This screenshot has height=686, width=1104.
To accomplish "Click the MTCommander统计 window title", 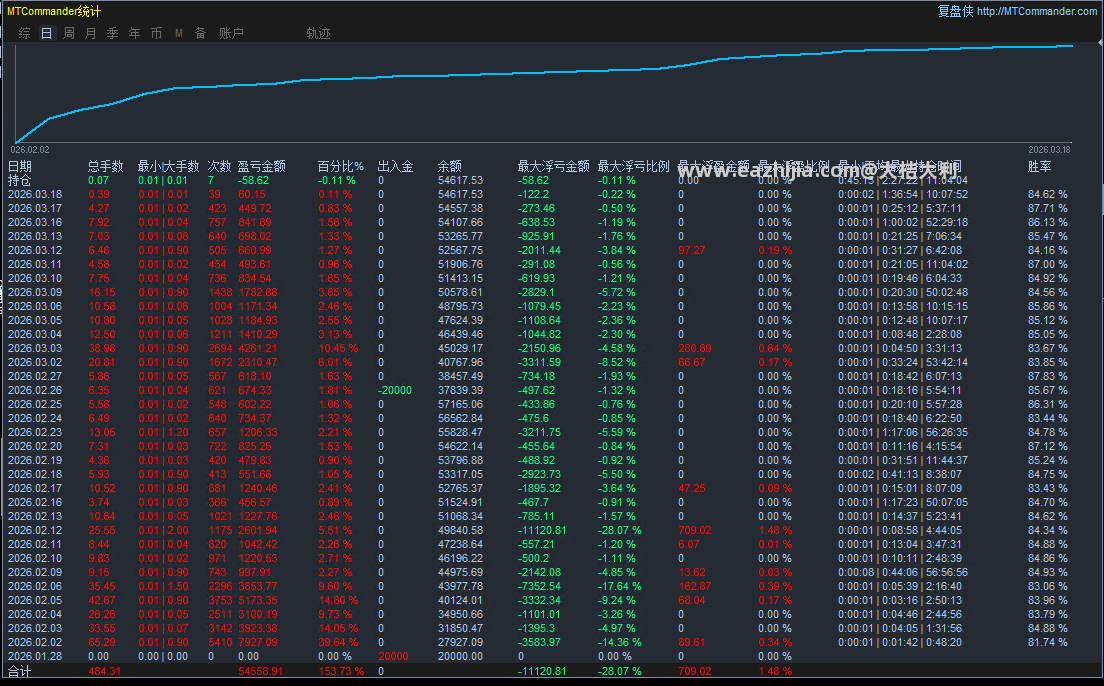I will (54, 11).
